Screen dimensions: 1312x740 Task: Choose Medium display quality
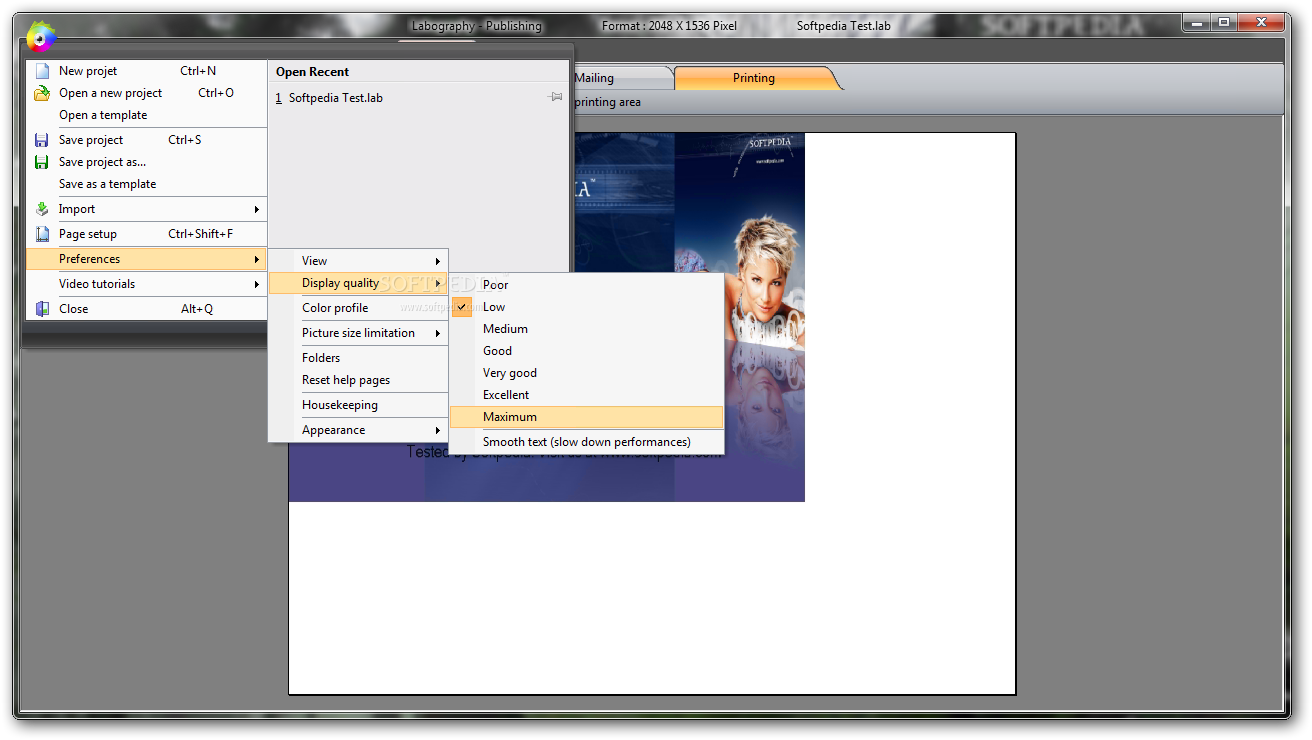click(587, 329)
